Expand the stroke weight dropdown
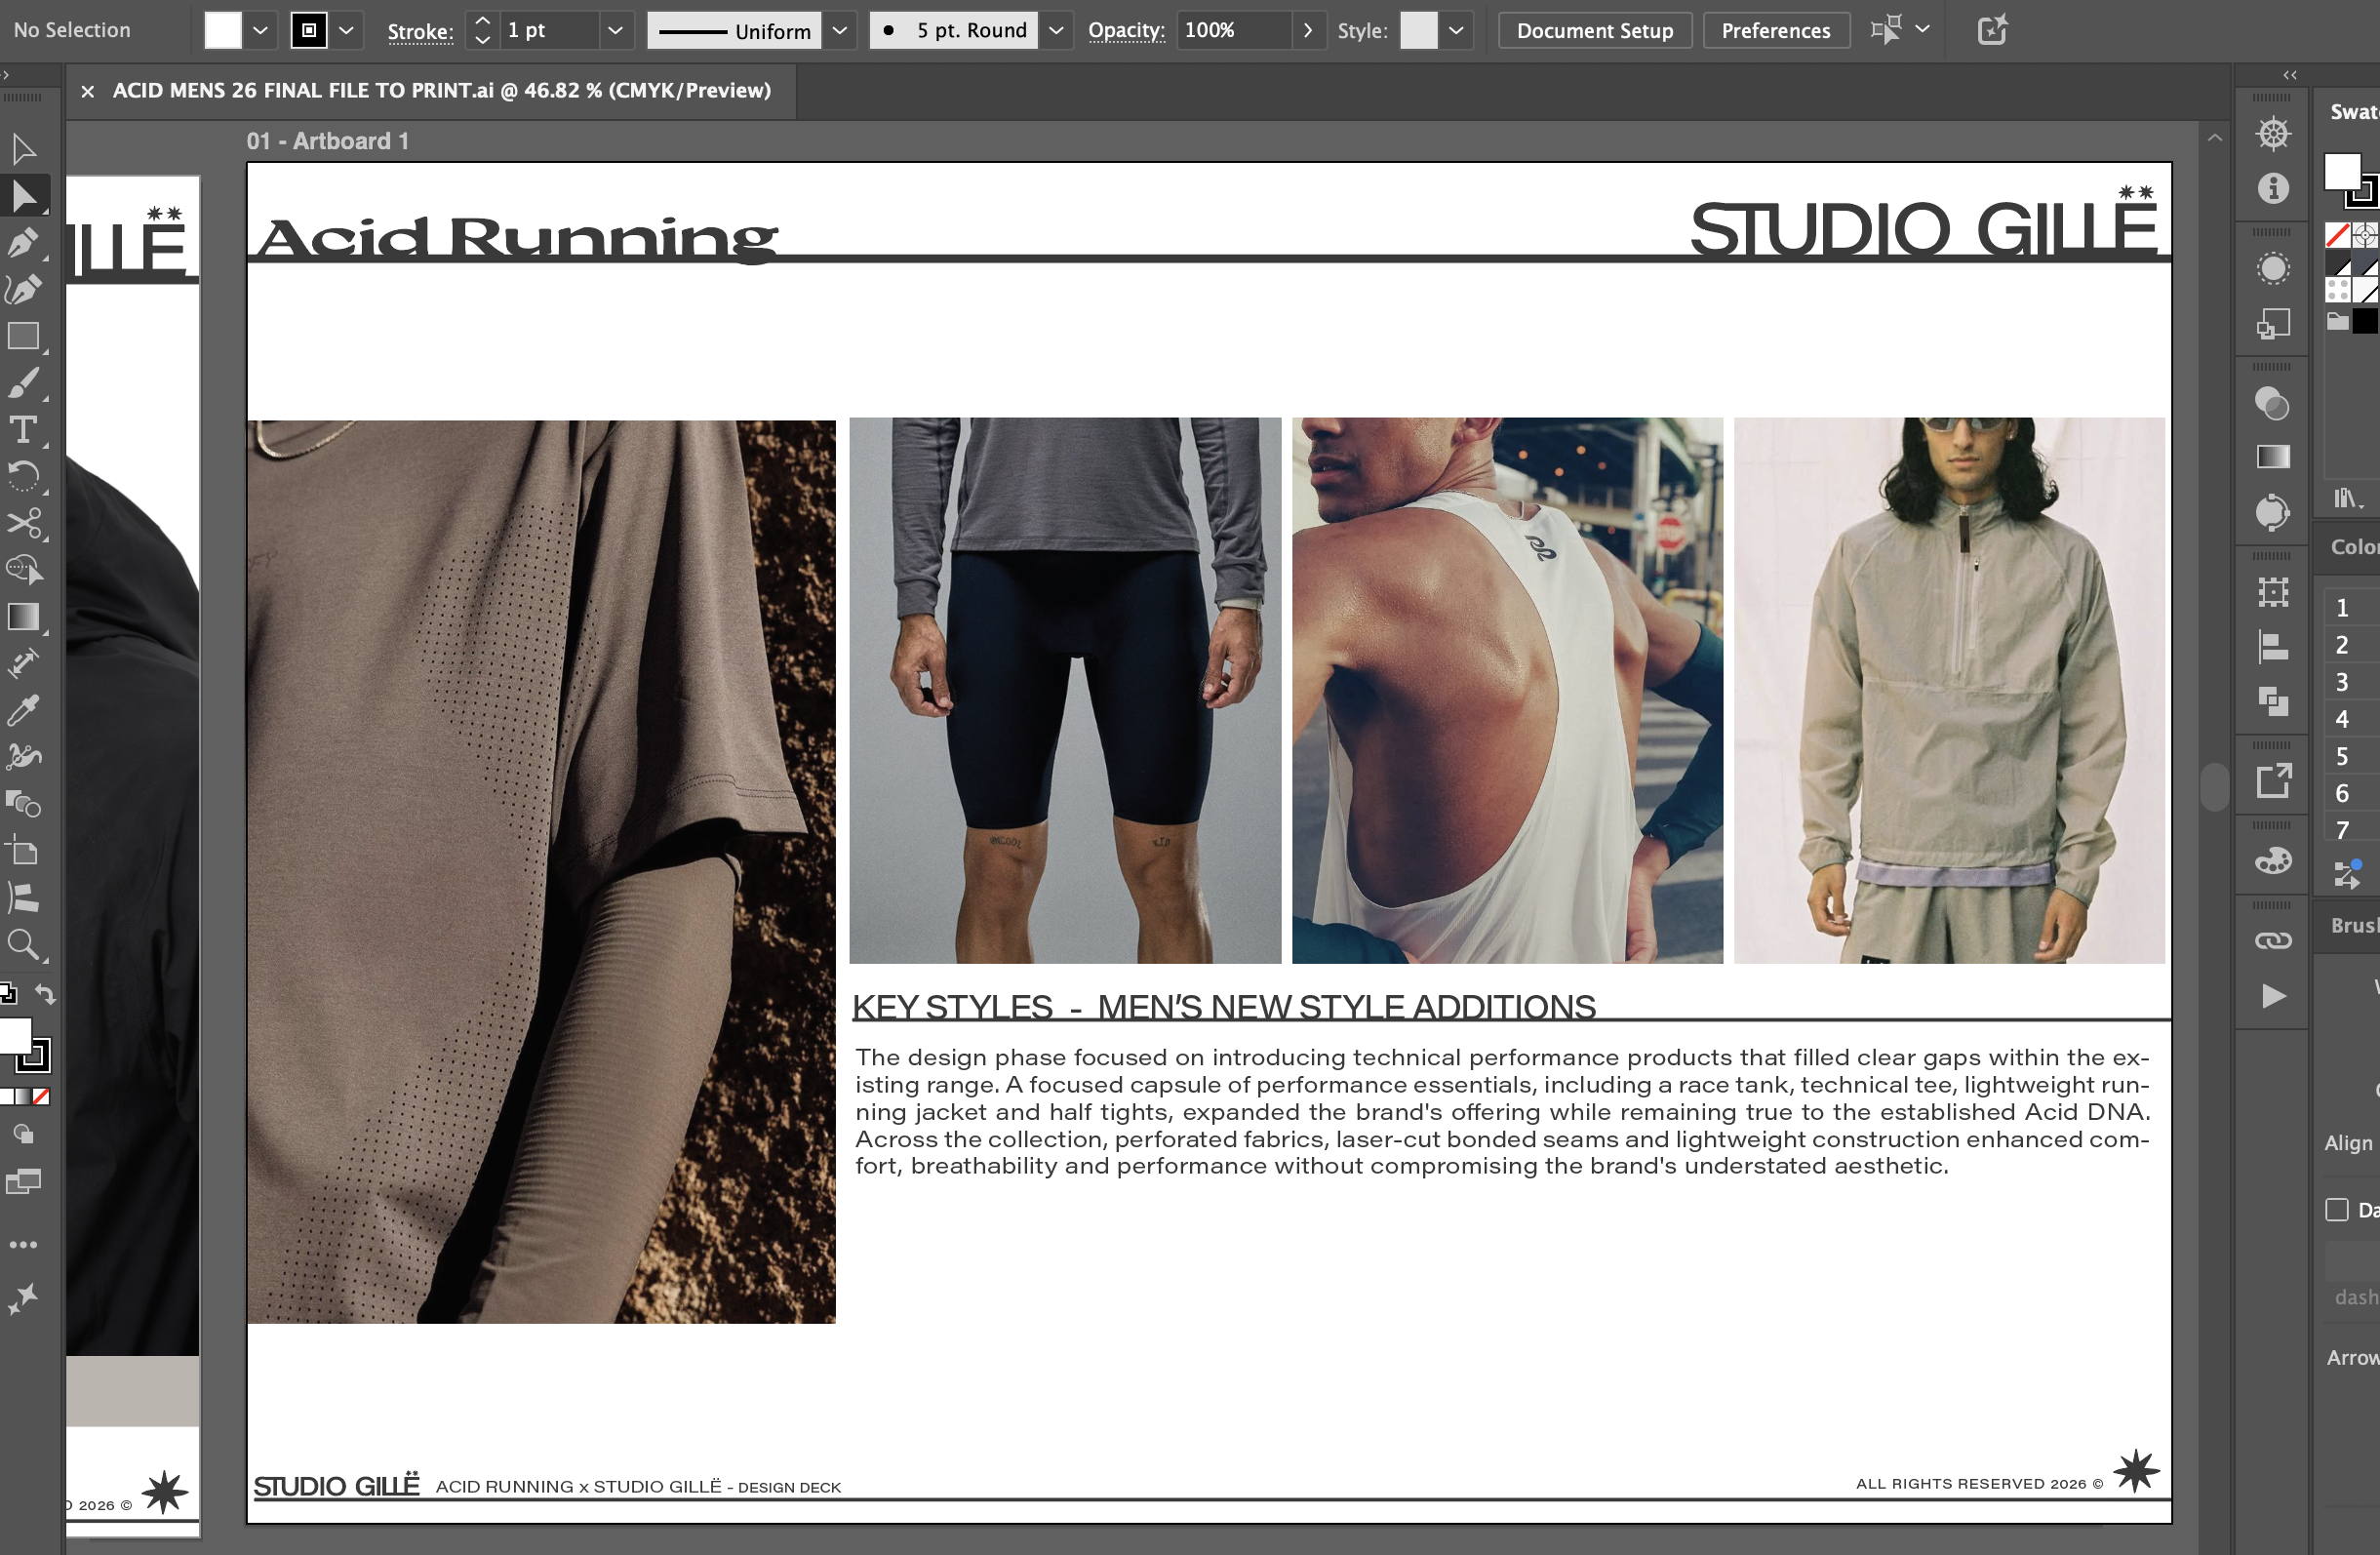2380x1555 pixels. 615,30
